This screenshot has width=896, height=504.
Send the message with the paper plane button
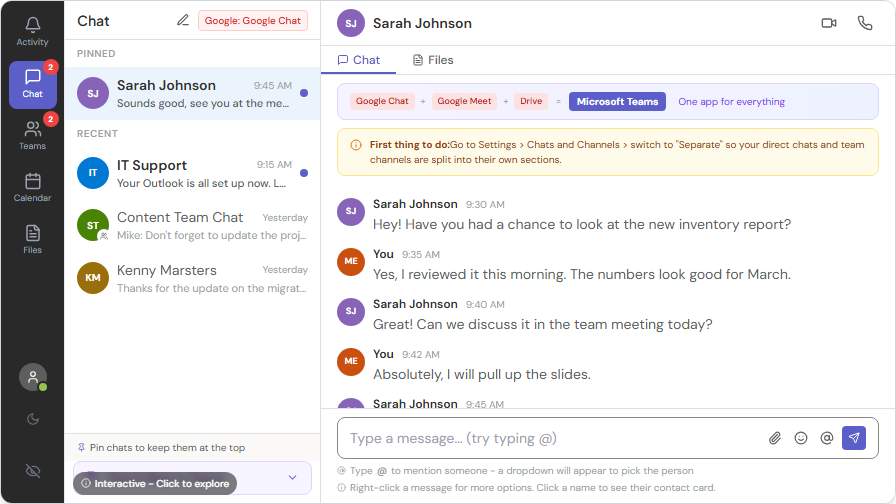[854, 438]
